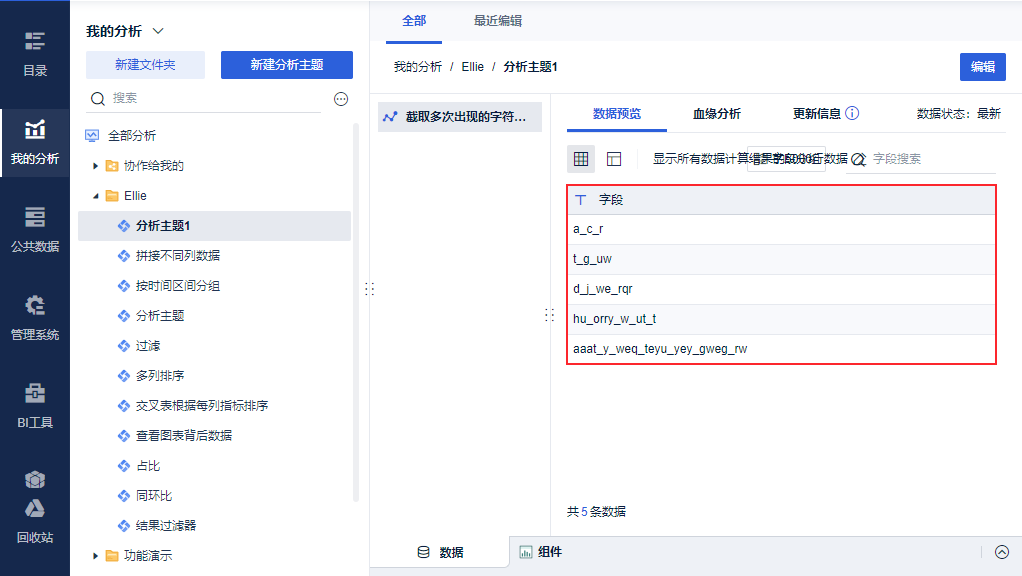Open 管理系统 gear icon in sidebar
This screenshot has height=576, width=1022.
tap(35, 317)
